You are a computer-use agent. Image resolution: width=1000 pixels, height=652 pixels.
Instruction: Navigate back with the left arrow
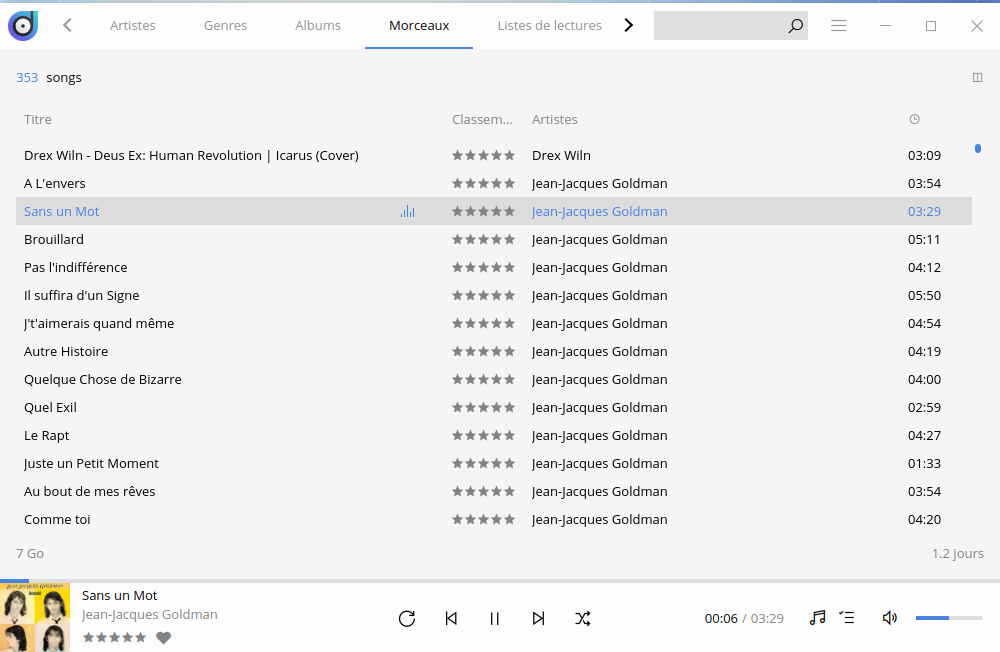click(67, 26)
